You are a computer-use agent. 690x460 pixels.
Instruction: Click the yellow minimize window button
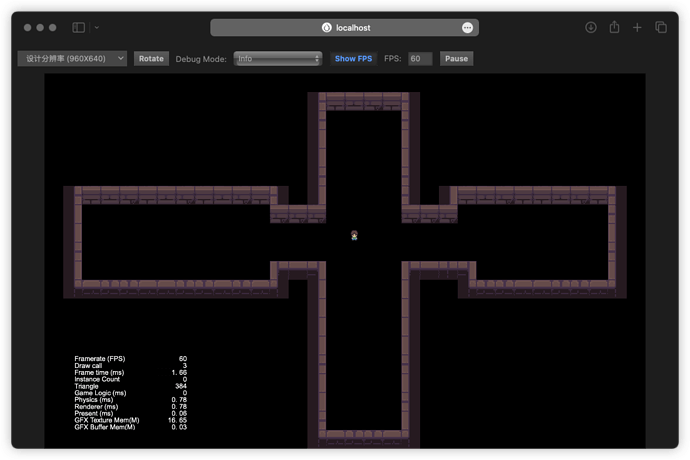point(40,28)
